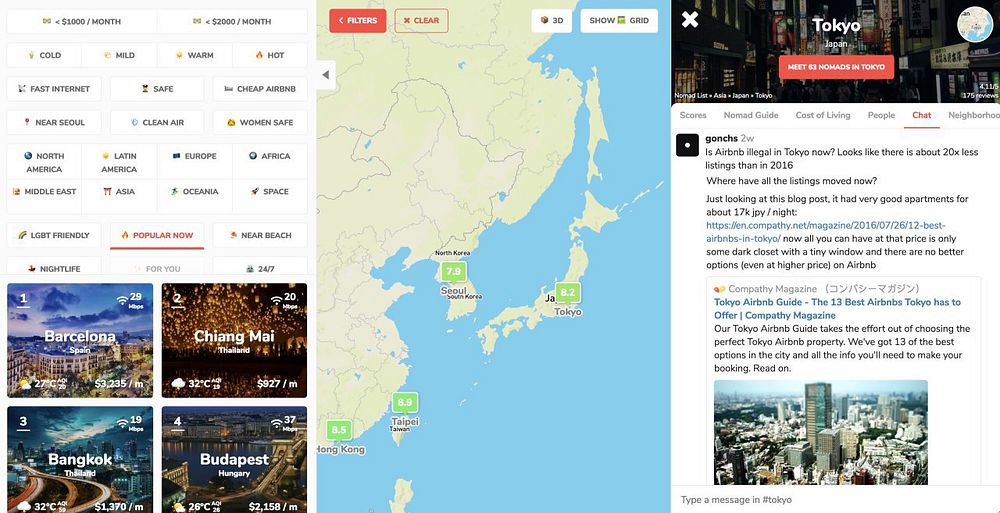Viewport: 1000px width, 513px height.
Task: Click Chiang Mai weather cloud icon
Action: [179, 383]
